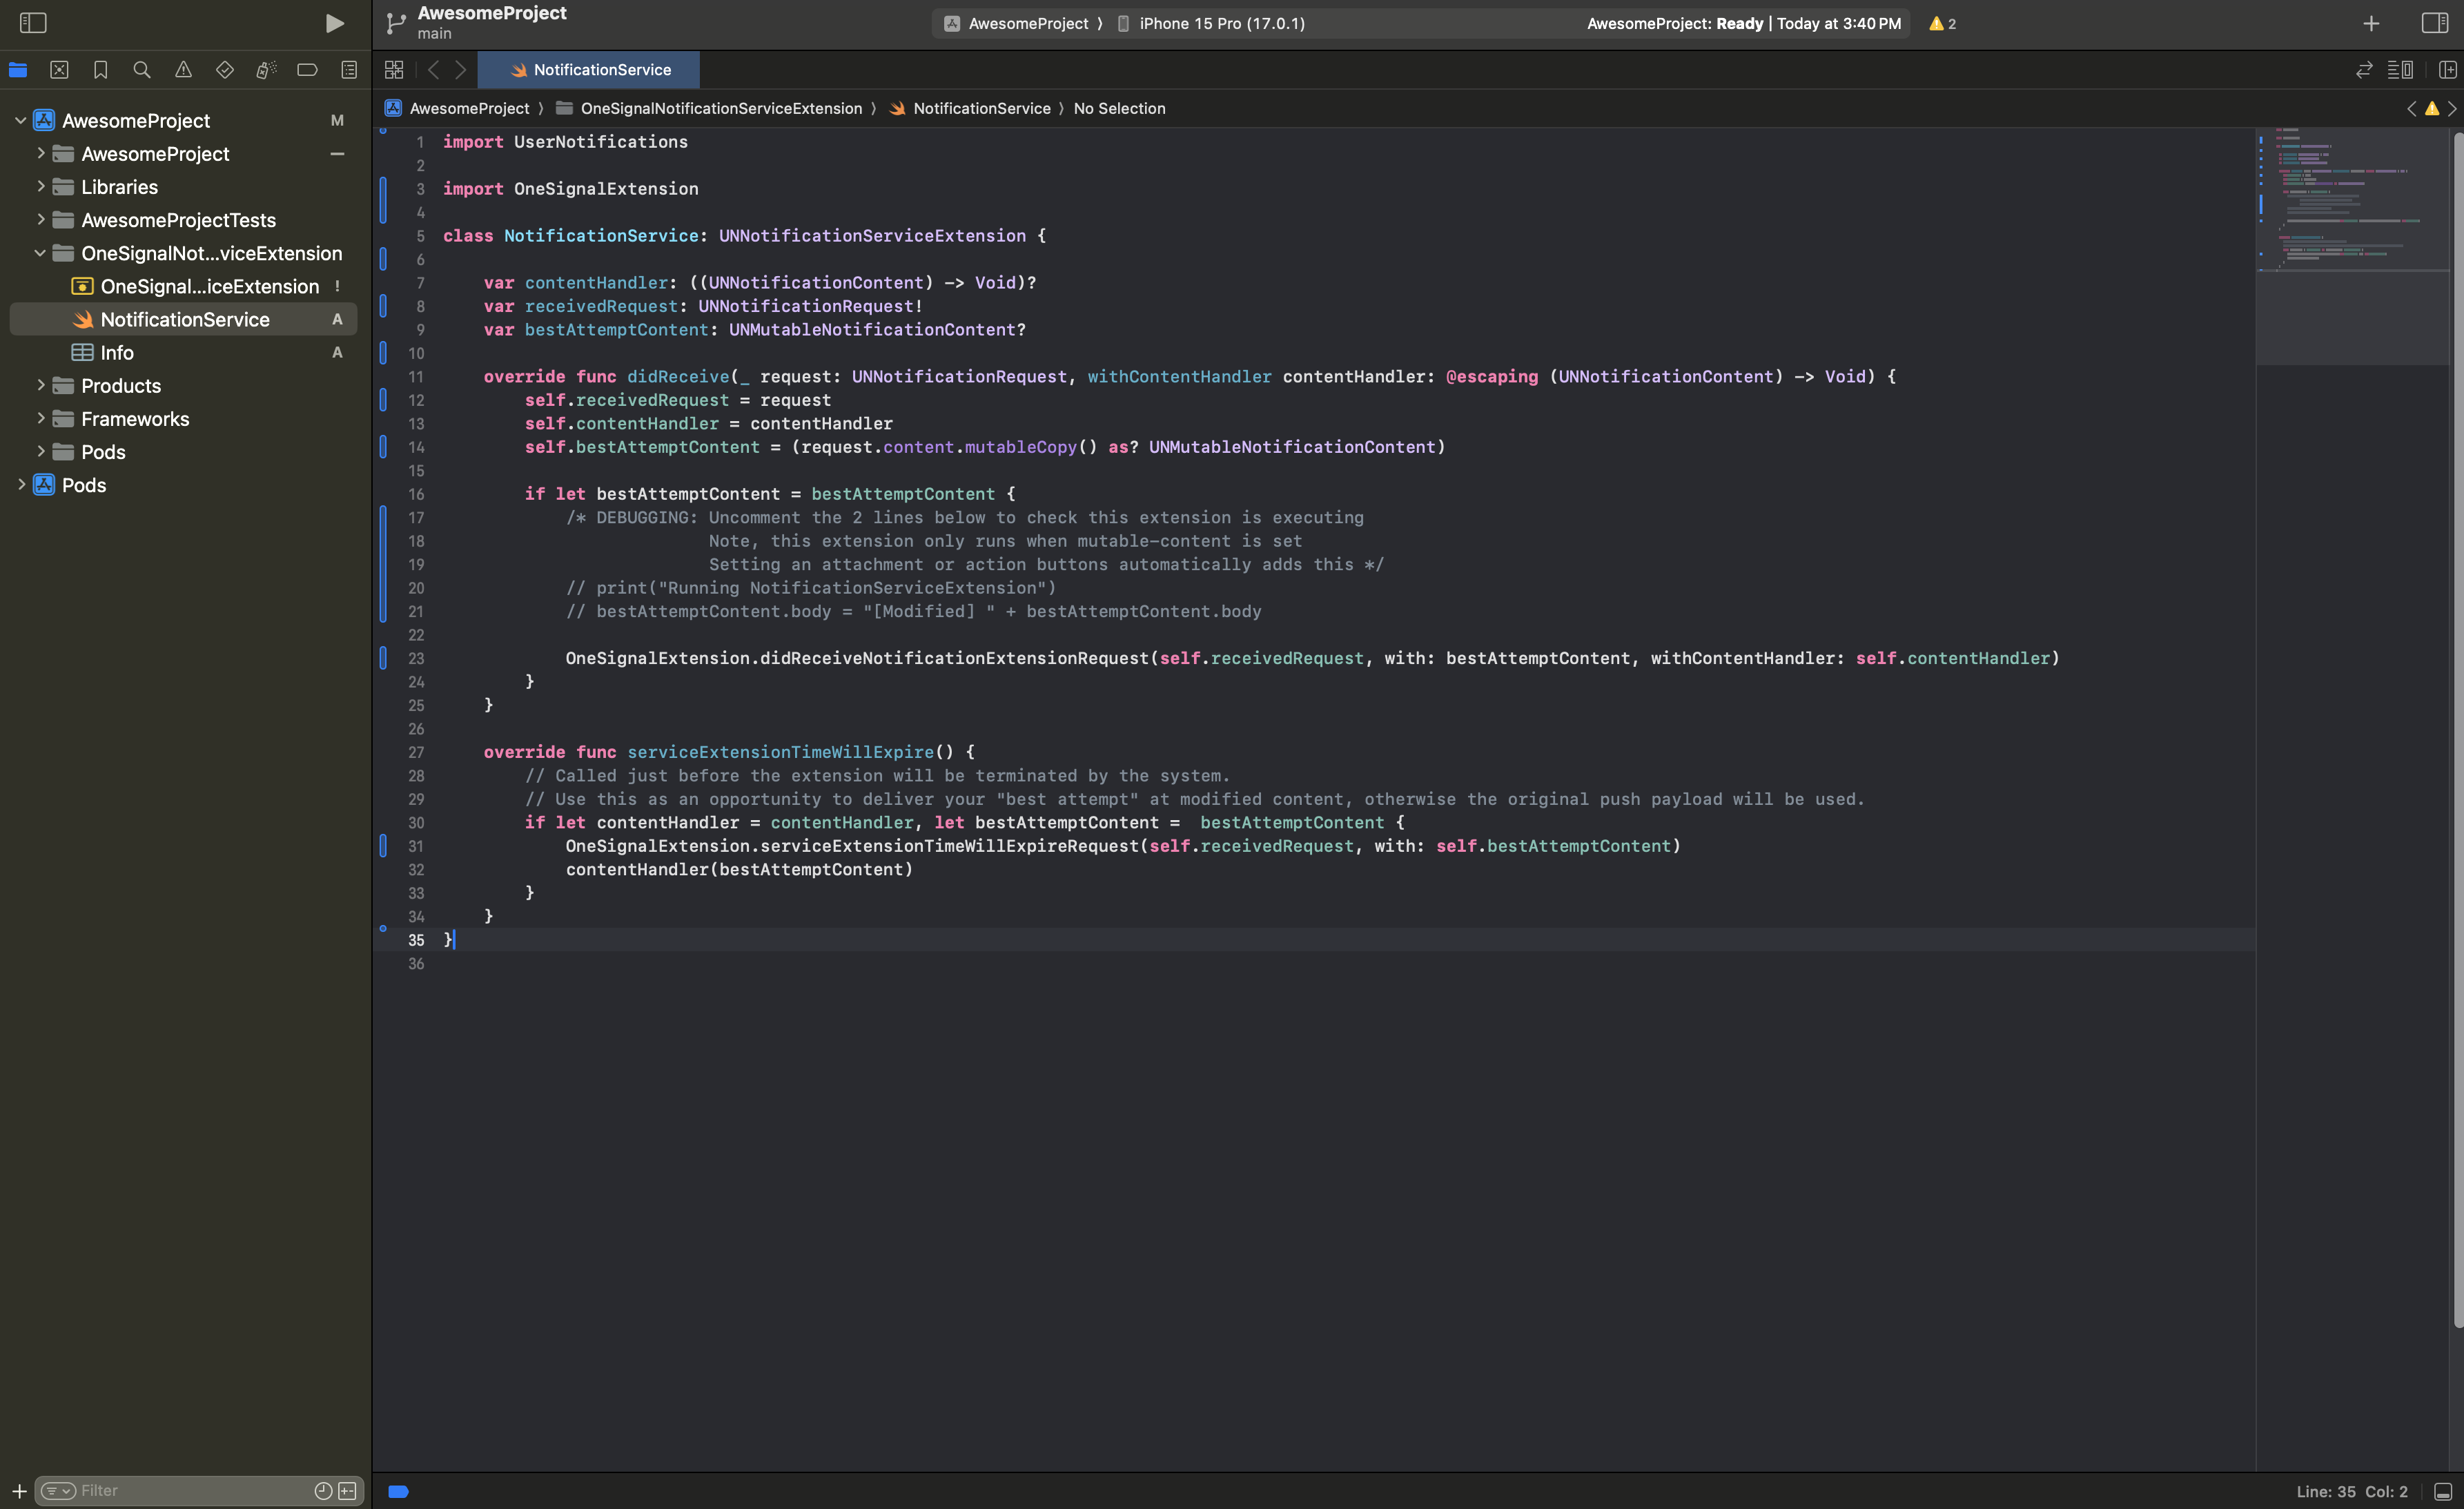
Task: Toggle source control status filter
Action: [347, 1491]
